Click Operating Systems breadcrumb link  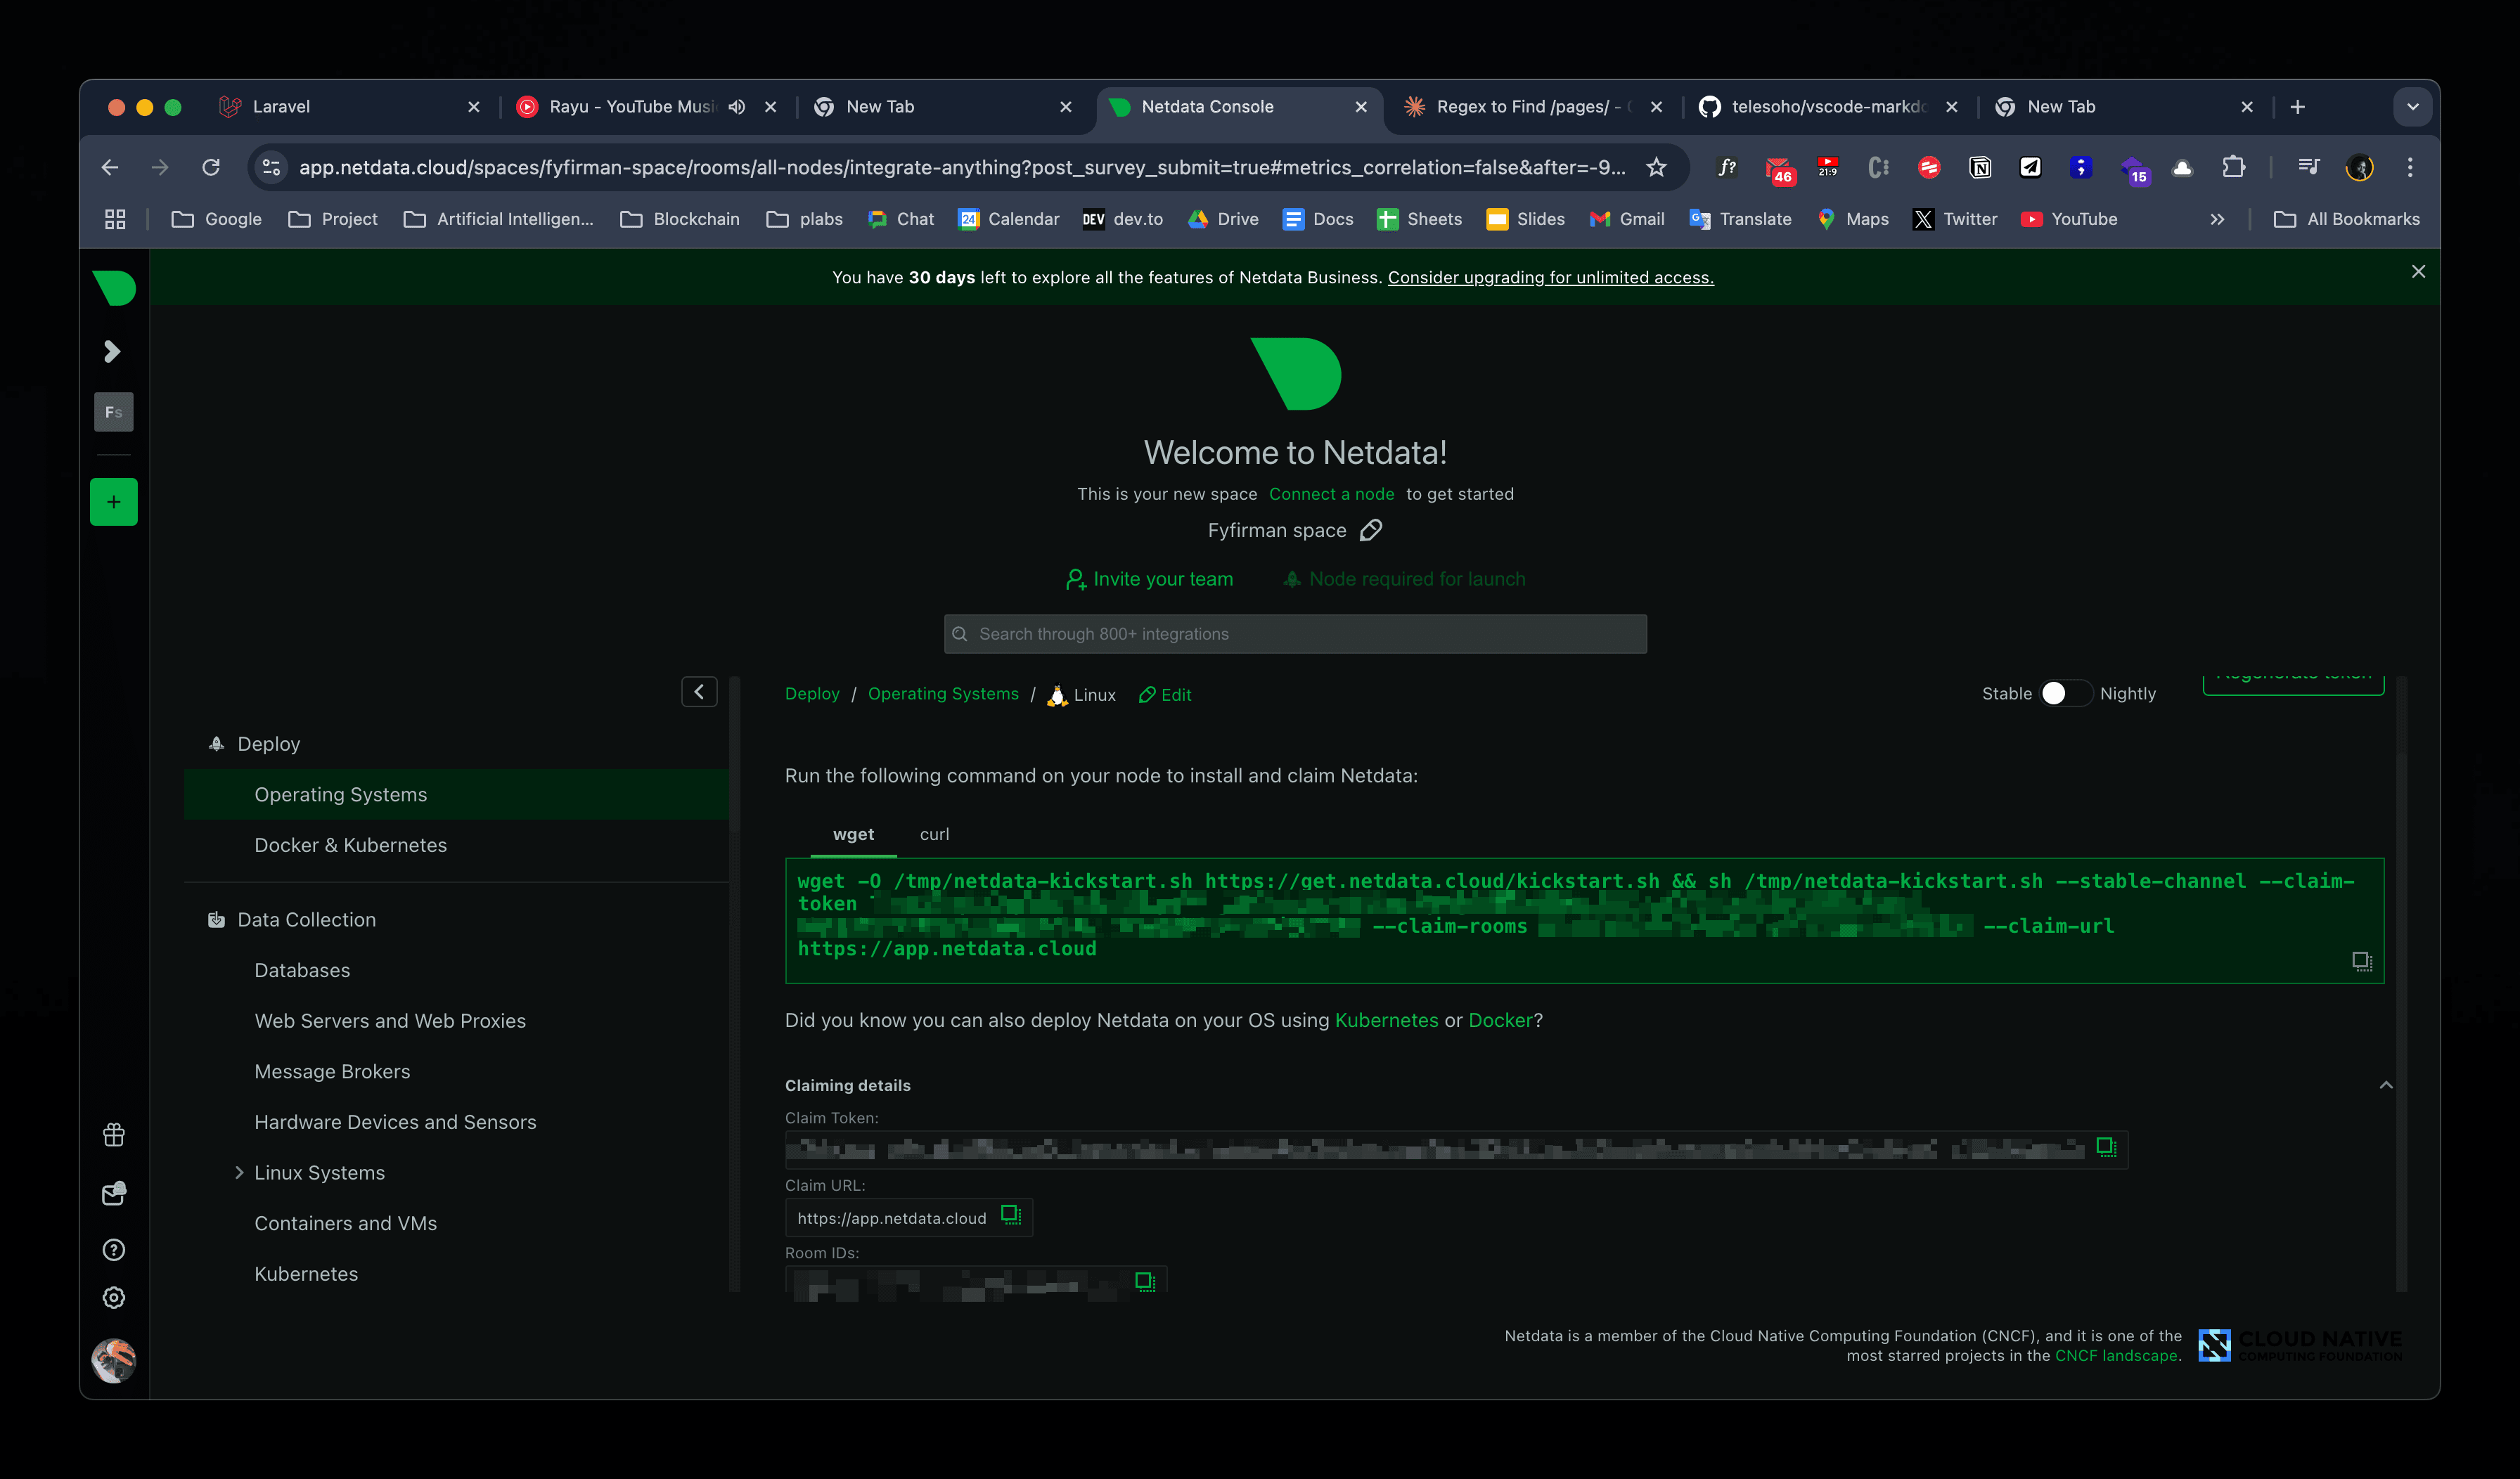943,693
